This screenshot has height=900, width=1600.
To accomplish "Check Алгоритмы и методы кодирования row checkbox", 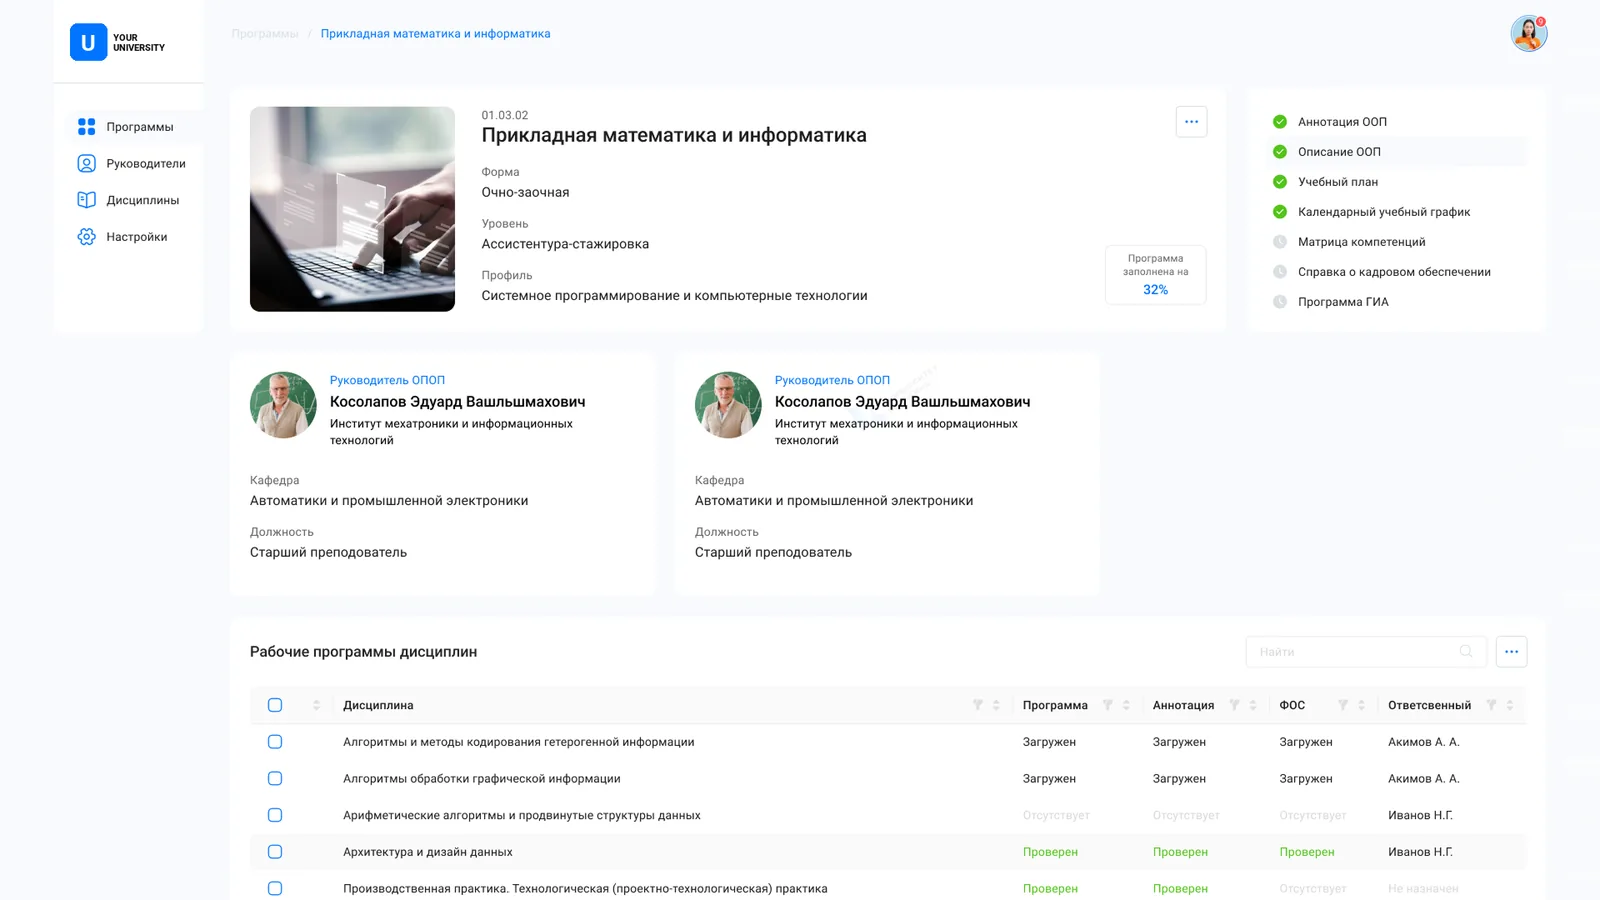I will coord(275,742).
